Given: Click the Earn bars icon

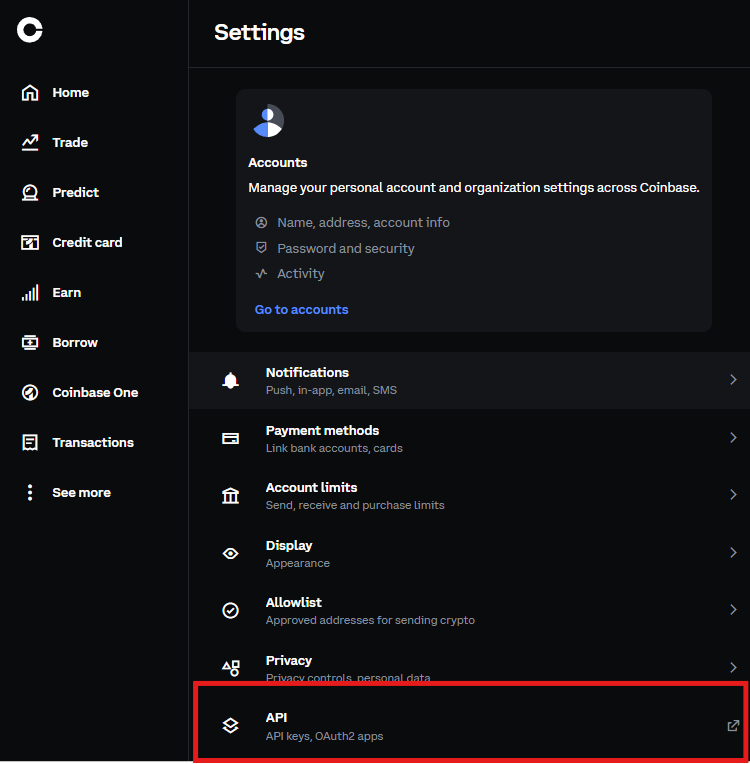Looking at the screenshot, I should (x=30, y=293).
